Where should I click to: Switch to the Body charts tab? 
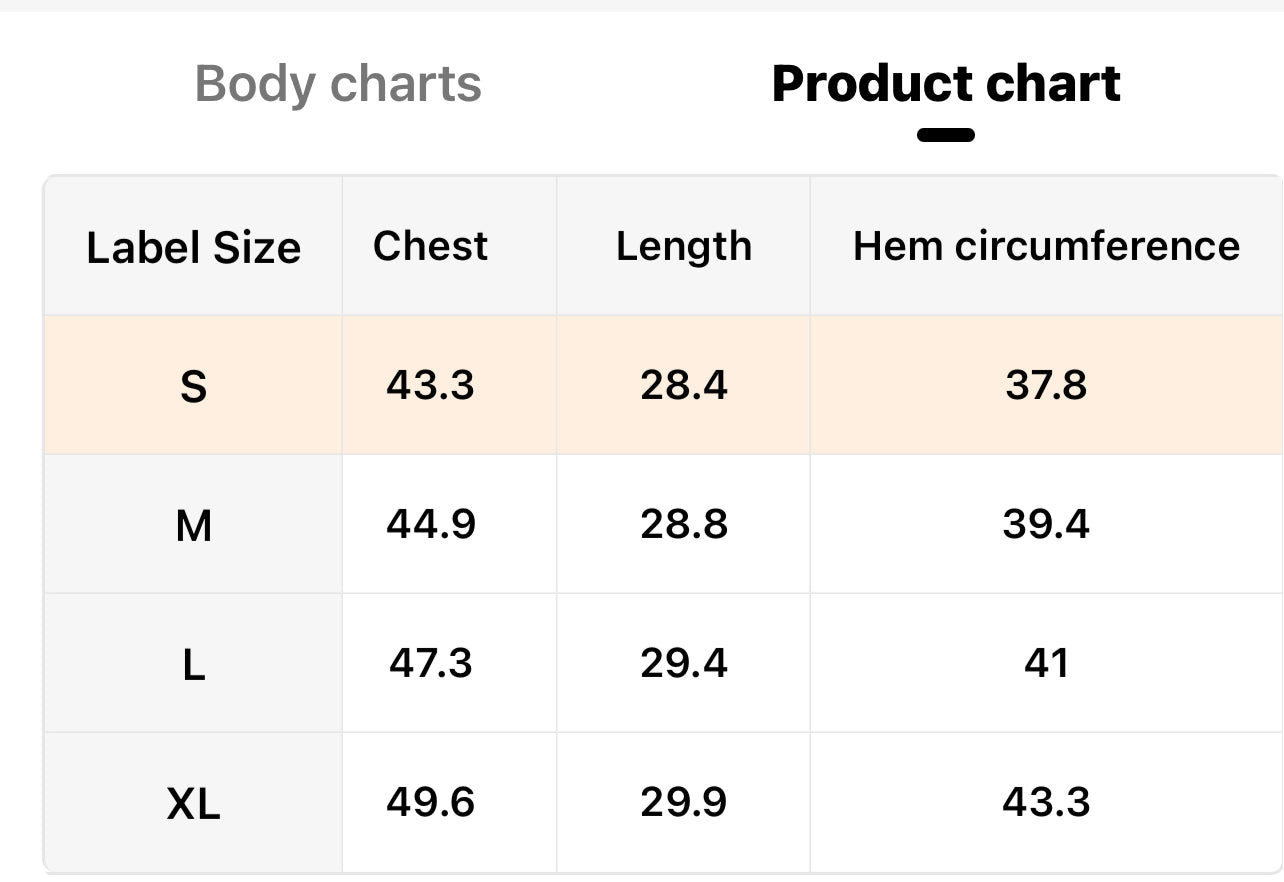338,84
